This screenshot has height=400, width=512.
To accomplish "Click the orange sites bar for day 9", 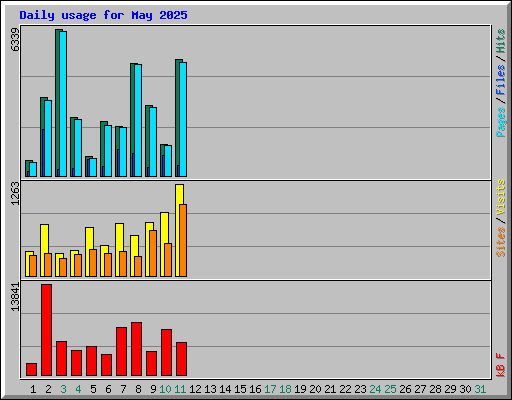I will click(x=153, y=253).
